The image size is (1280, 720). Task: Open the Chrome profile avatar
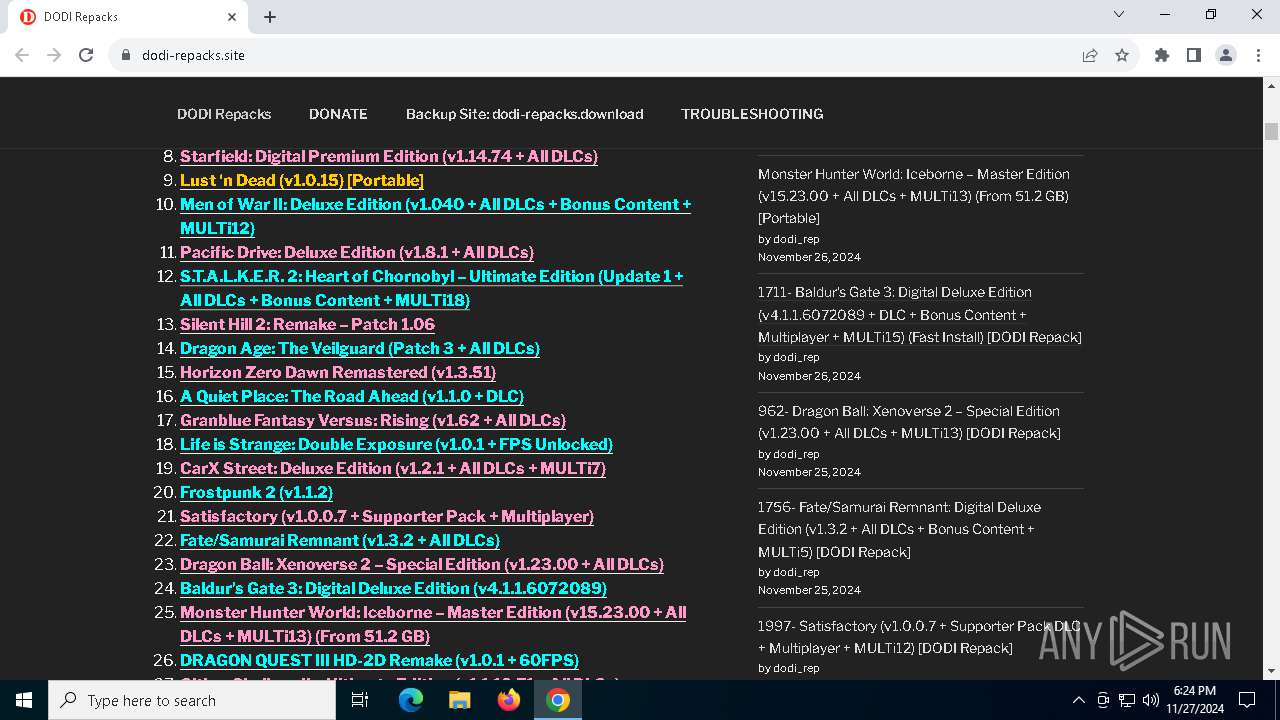point(1226,55)
